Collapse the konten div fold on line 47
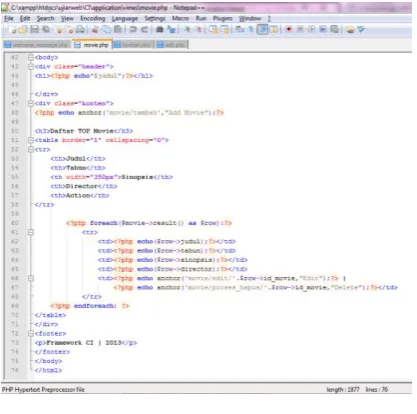The width and height of the screenshot is (417, 414). click(31, 104)
